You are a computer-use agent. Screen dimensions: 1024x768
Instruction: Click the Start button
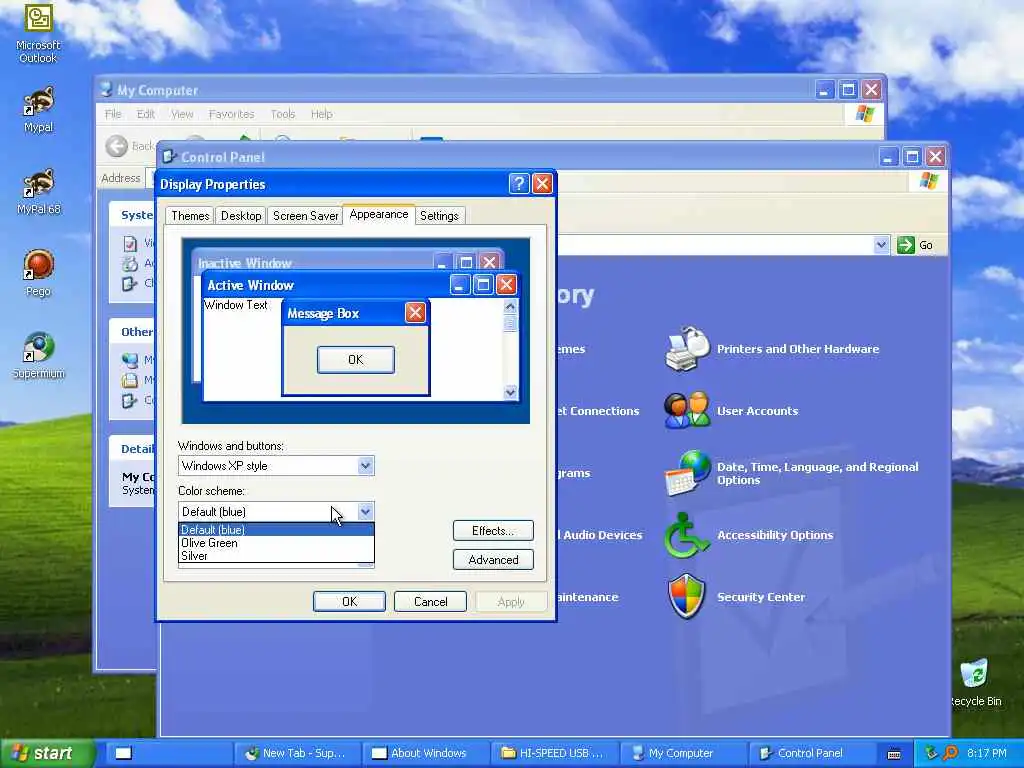pos(46,754)
